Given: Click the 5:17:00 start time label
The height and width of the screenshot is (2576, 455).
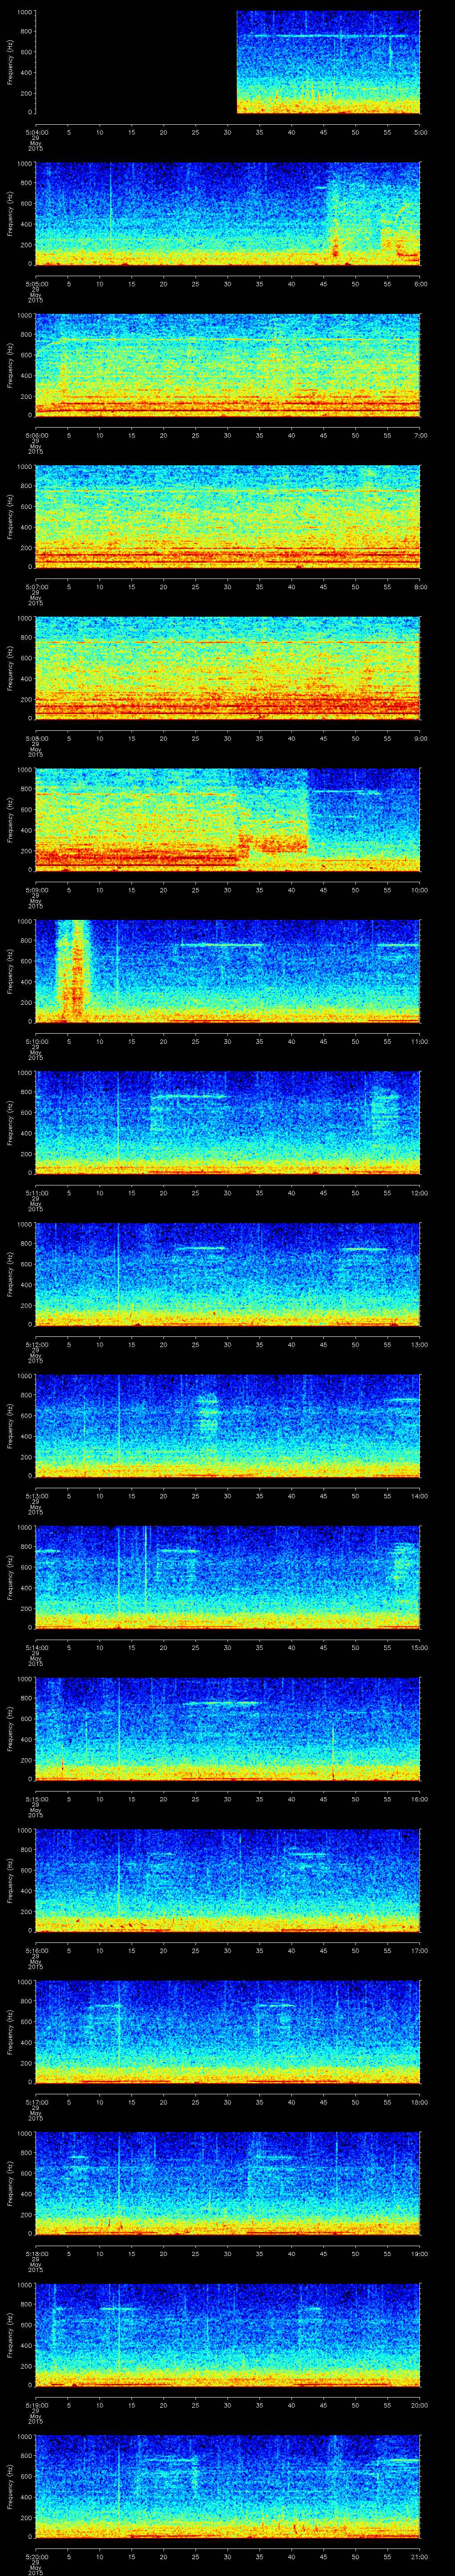Looking at the screenshot, I should tap(36, 2101).
